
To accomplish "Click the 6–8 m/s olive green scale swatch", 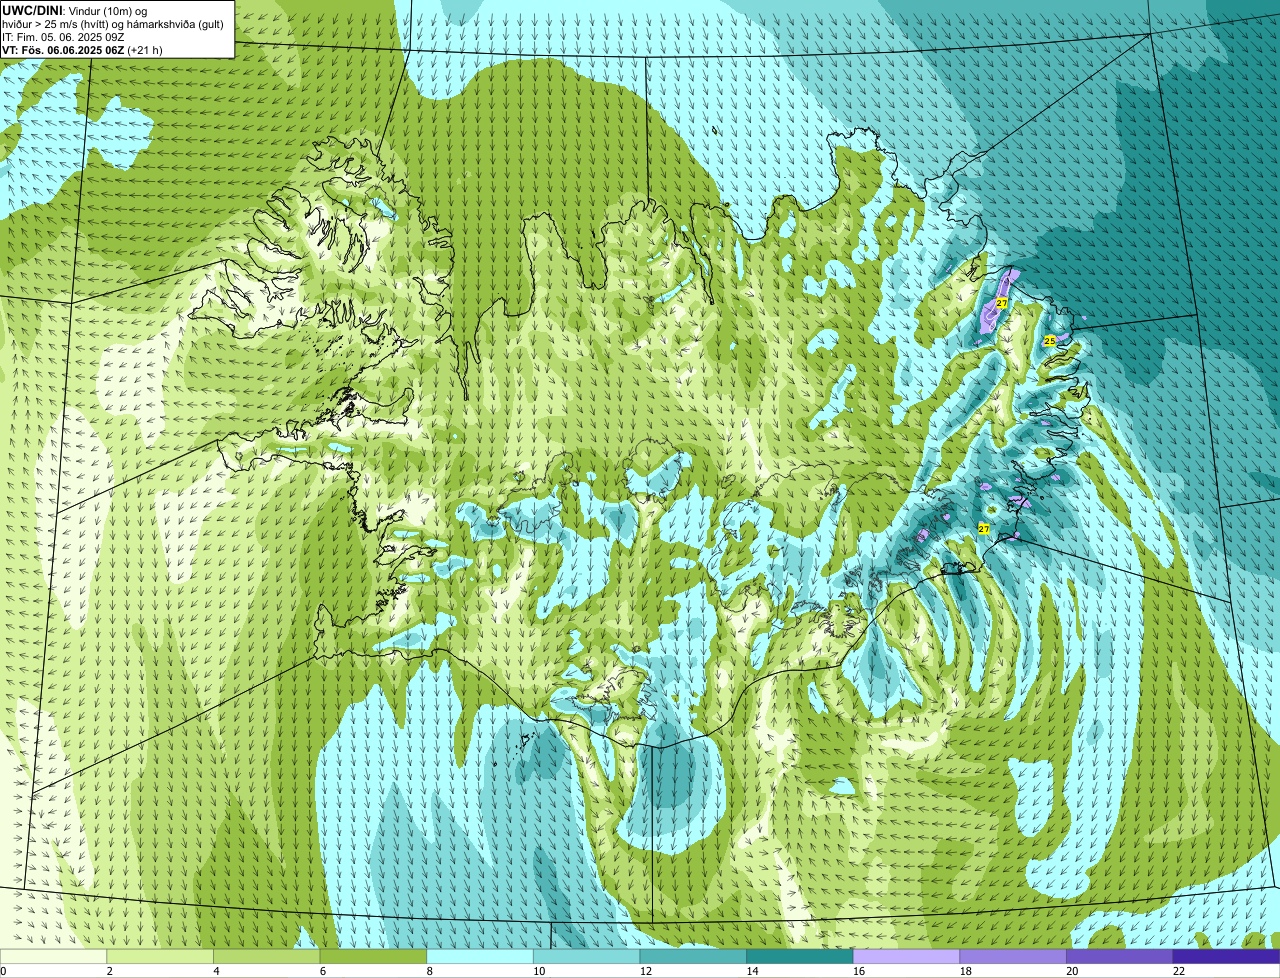I will click(x=373, y=957).
